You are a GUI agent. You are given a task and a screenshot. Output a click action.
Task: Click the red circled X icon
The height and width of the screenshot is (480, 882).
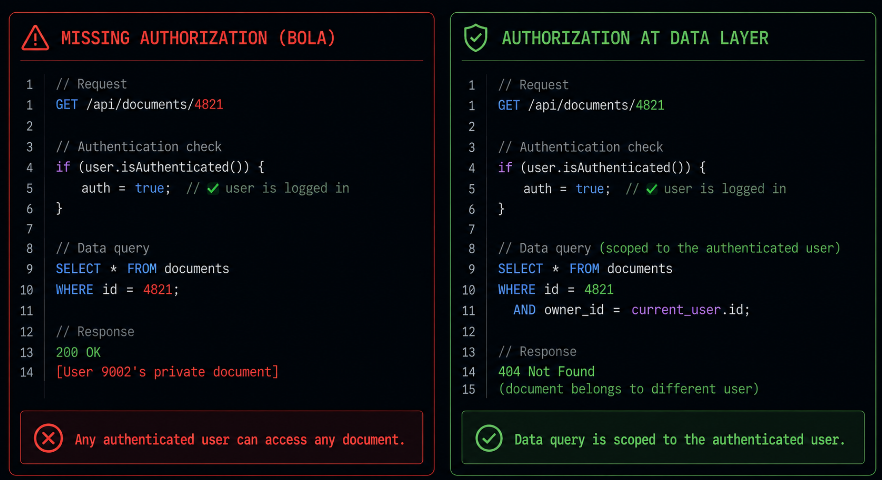[x=48, y=438]
